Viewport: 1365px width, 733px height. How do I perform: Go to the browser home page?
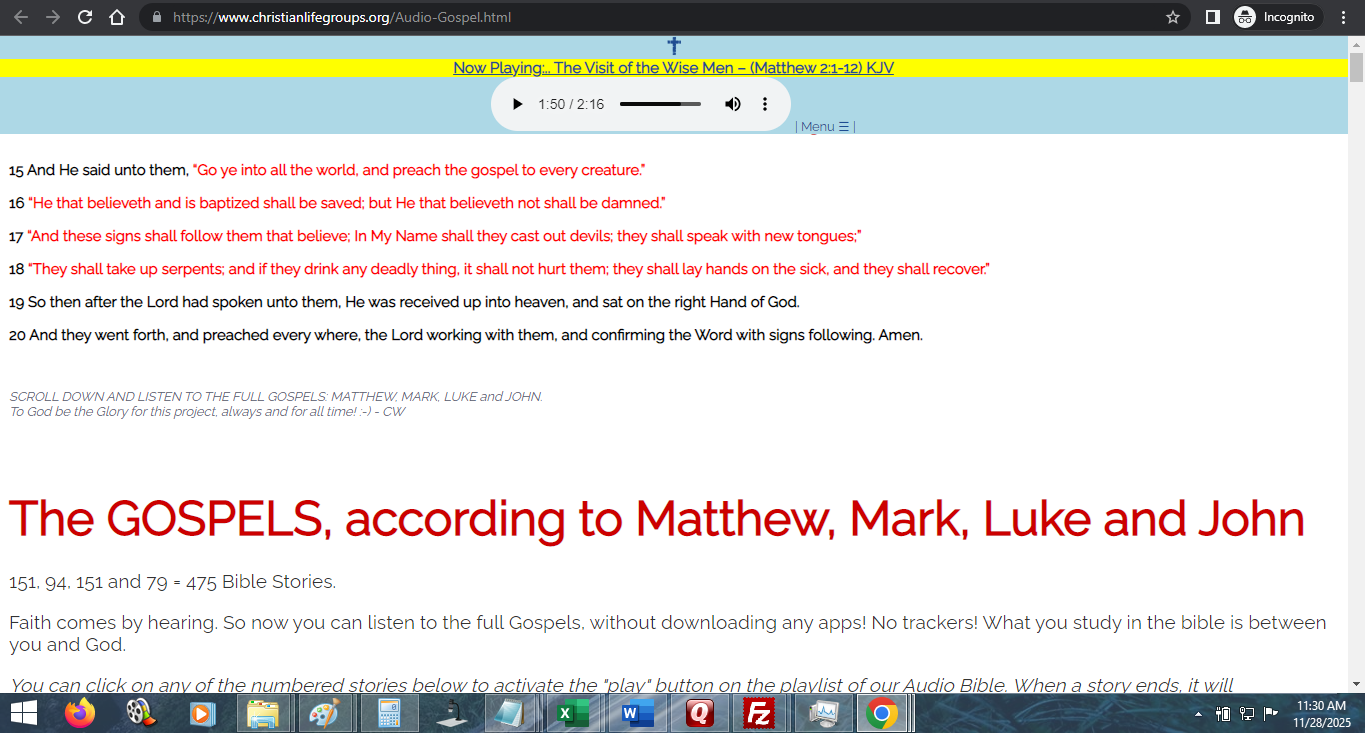[x=117, y=17]
